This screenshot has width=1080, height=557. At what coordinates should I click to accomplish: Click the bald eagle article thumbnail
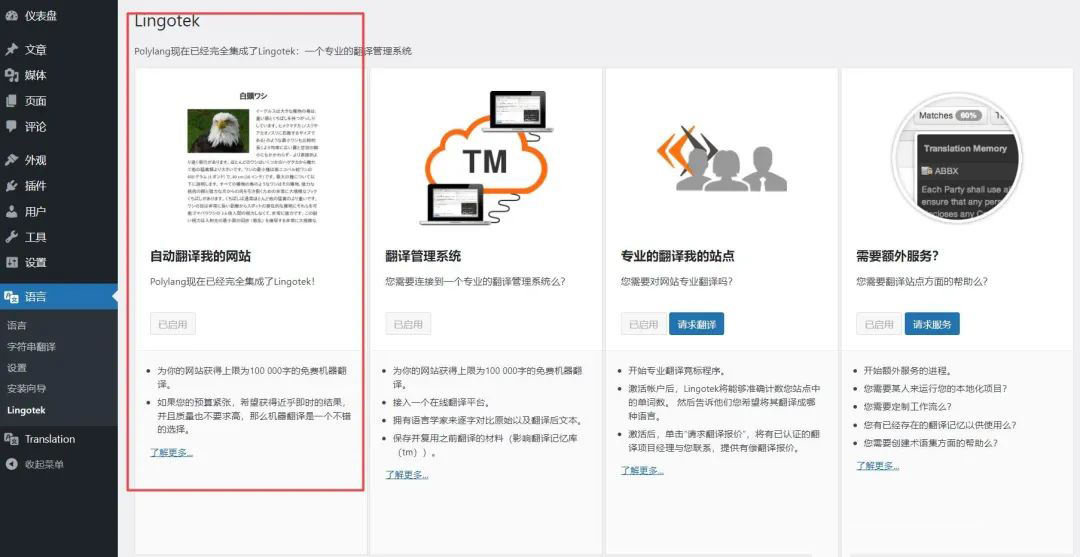[x=218, y=131]
